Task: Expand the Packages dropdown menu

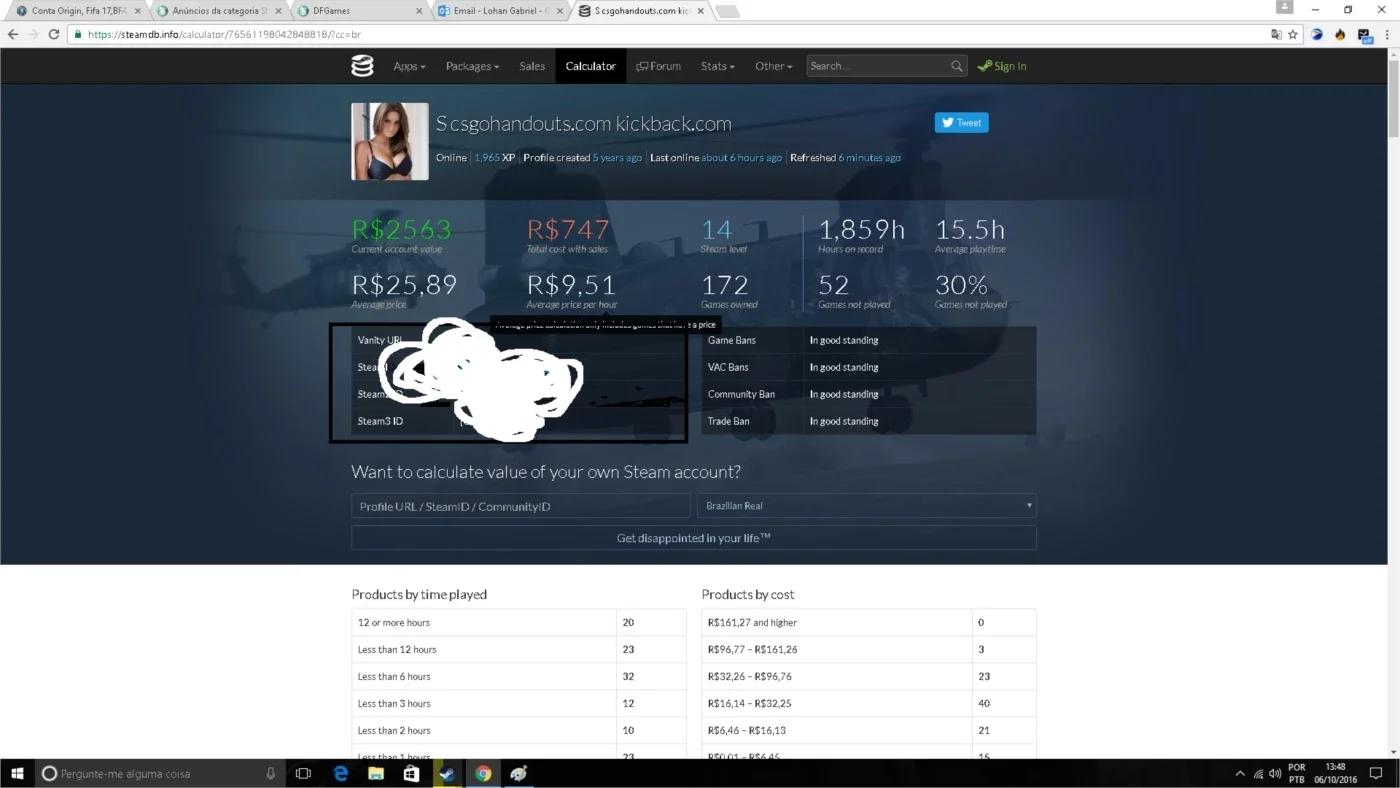Action: coord(472,66)
